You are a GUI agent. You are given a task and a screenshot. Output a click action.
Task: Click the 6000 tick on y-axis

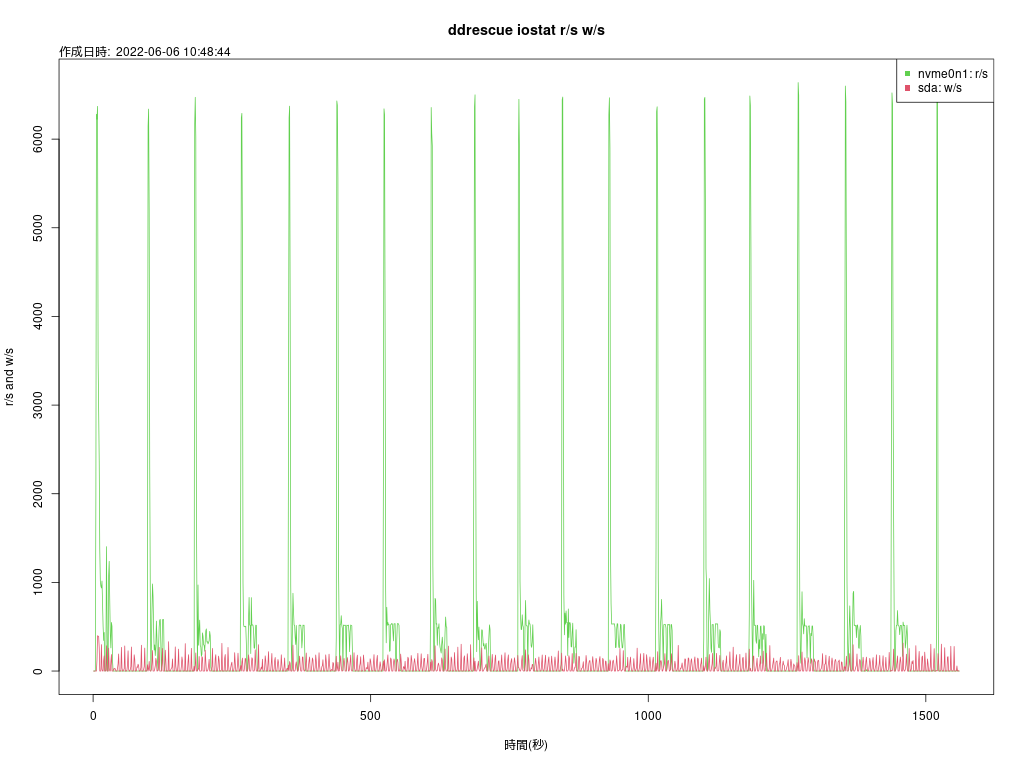[x=38, y=139]
